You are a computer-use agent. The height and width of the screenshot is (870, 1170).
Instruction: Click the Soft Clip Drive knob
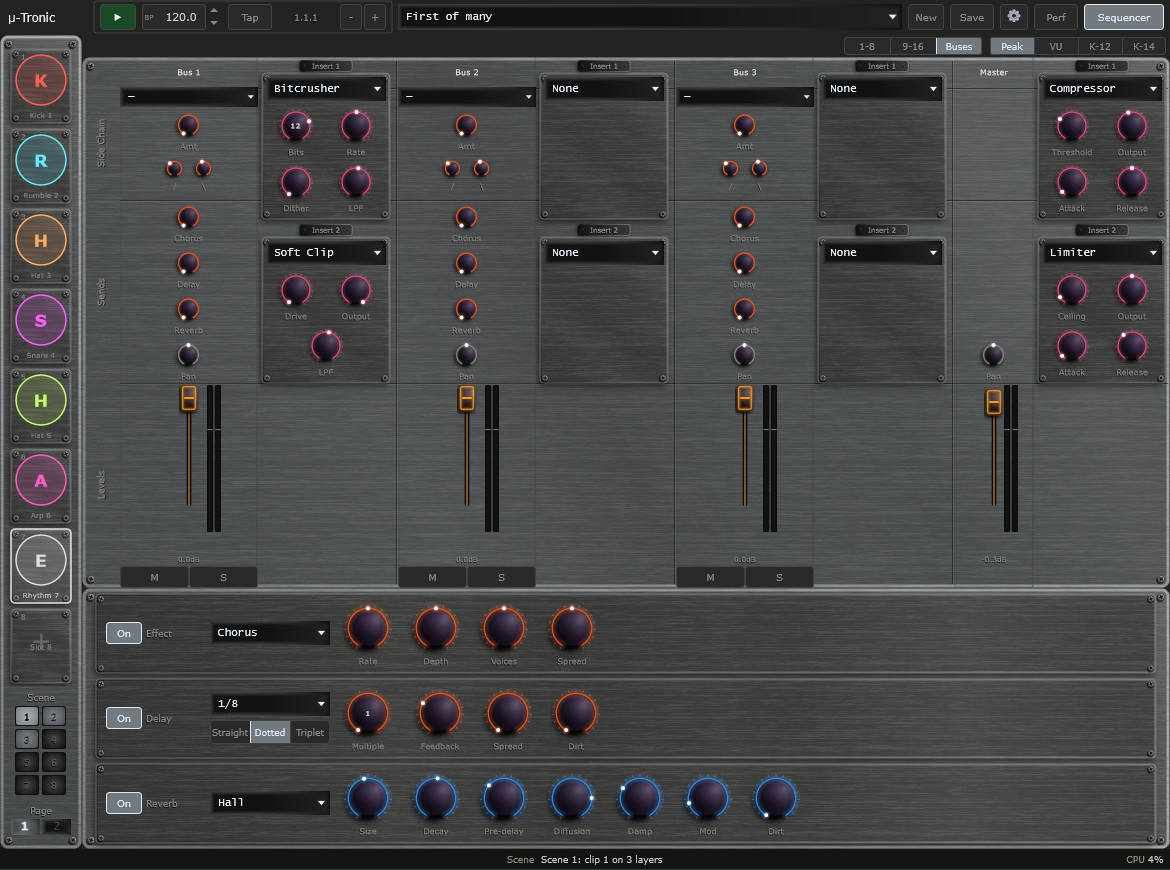[295, 290]
